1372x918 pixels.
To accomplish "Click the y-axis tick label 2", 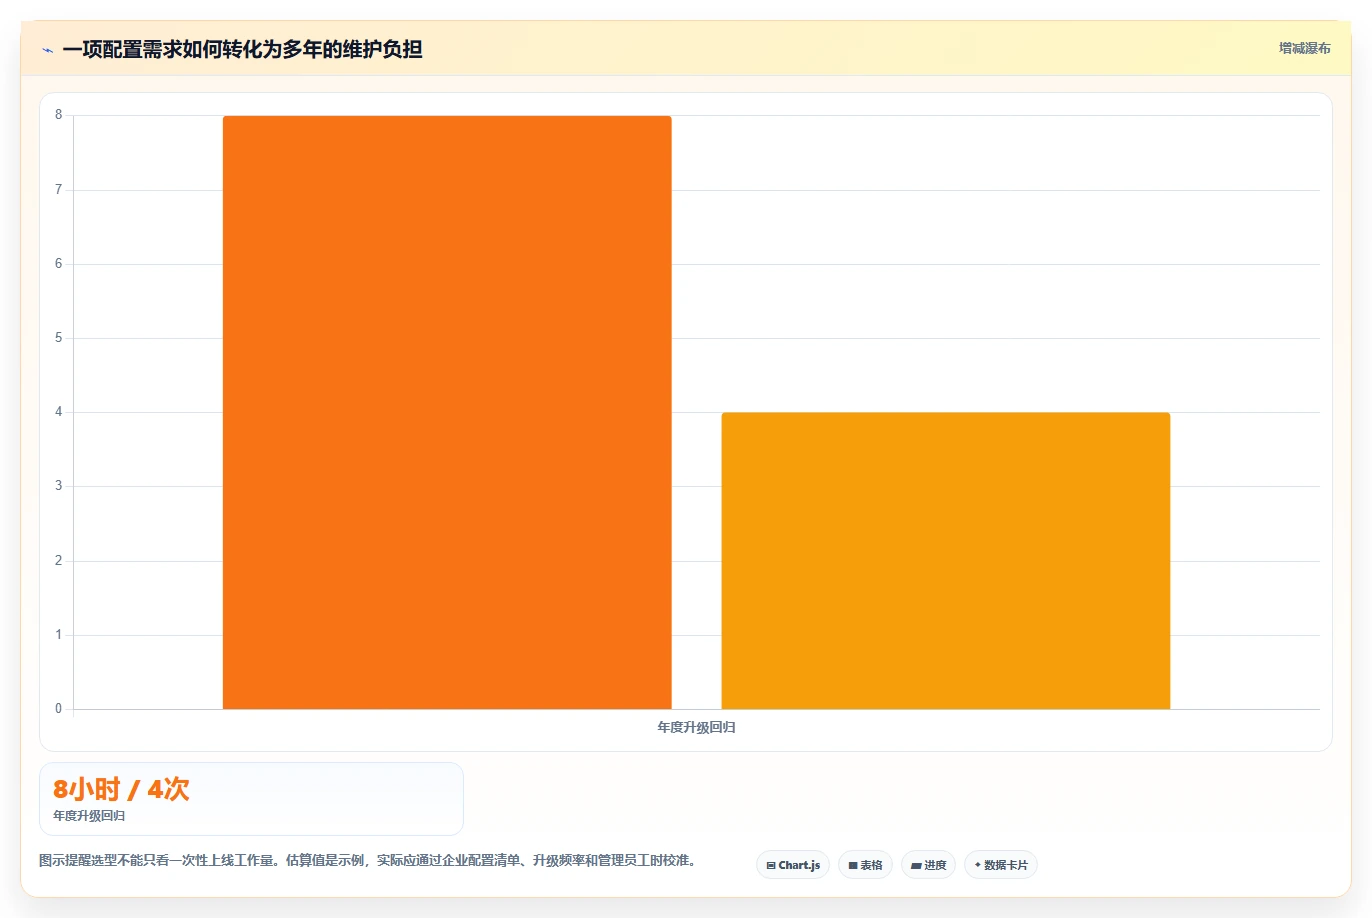I will click(x=58, y=561).
